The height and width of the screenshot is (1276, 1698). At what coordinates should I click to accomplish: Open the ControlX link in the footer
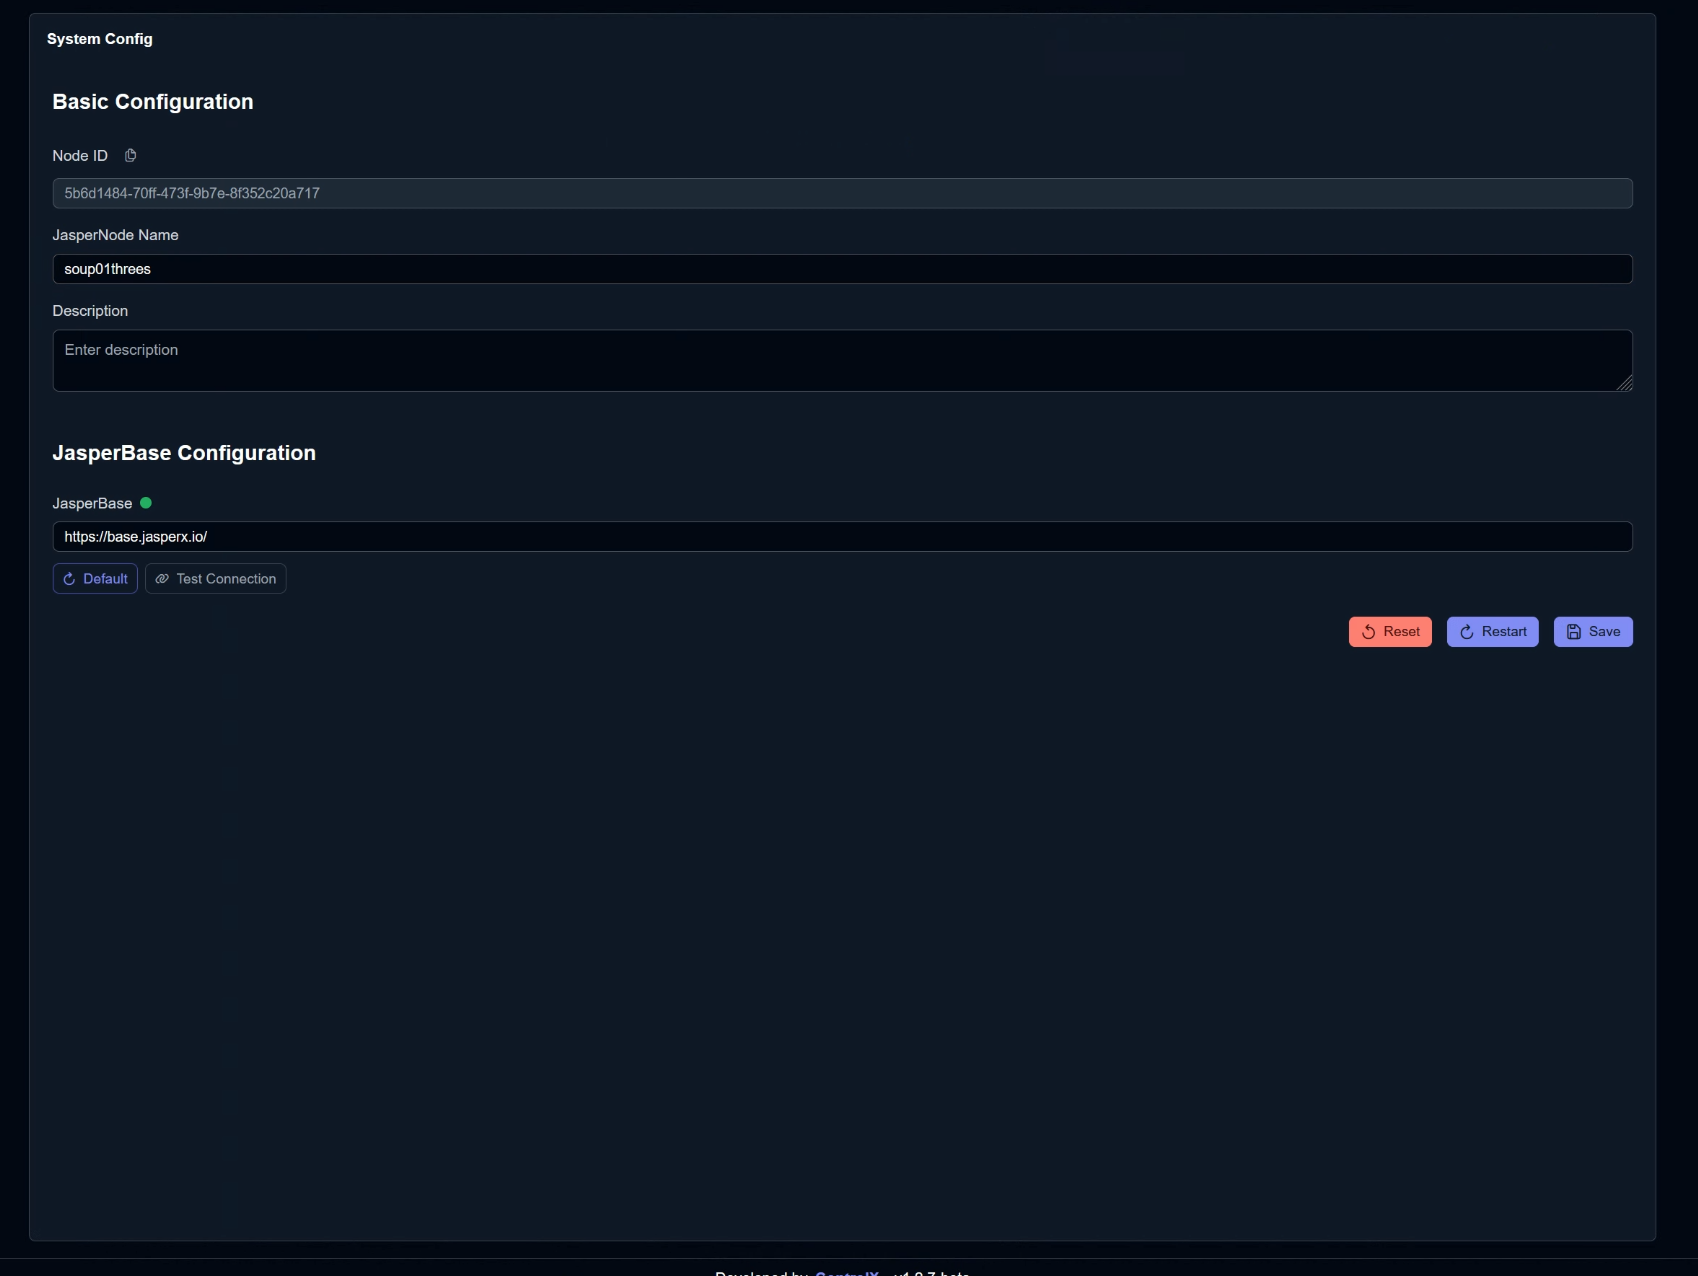tap(847, 1272)
